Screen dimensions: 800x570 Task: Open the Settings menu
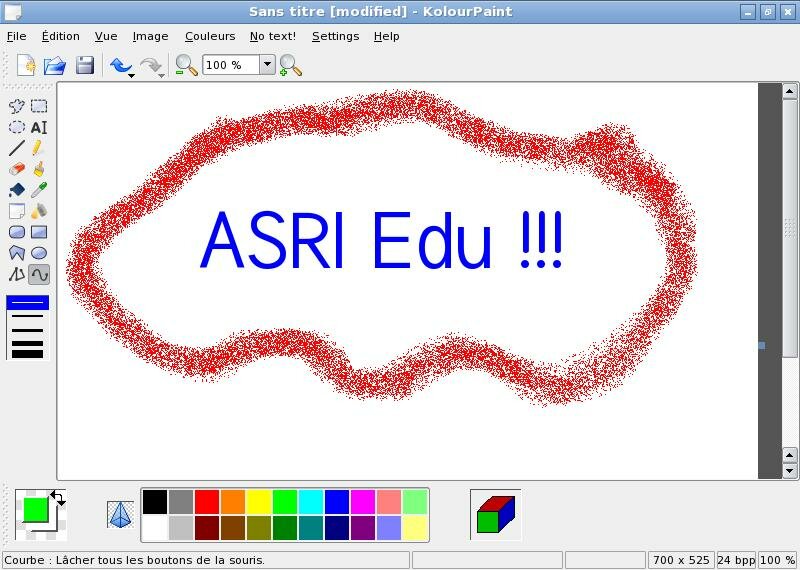336,36
